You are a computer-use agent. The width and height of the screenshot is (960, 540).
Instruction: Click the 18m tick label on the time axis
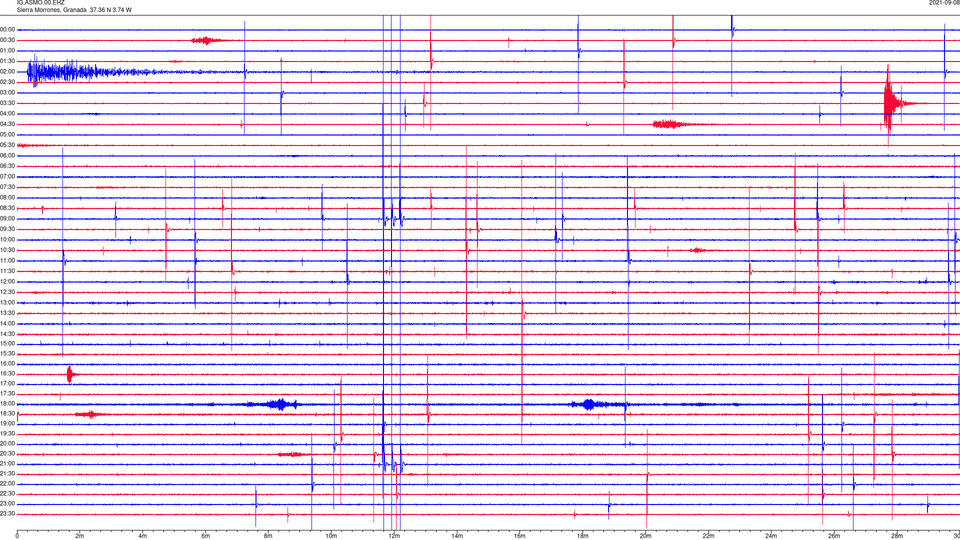click(583, 536)
